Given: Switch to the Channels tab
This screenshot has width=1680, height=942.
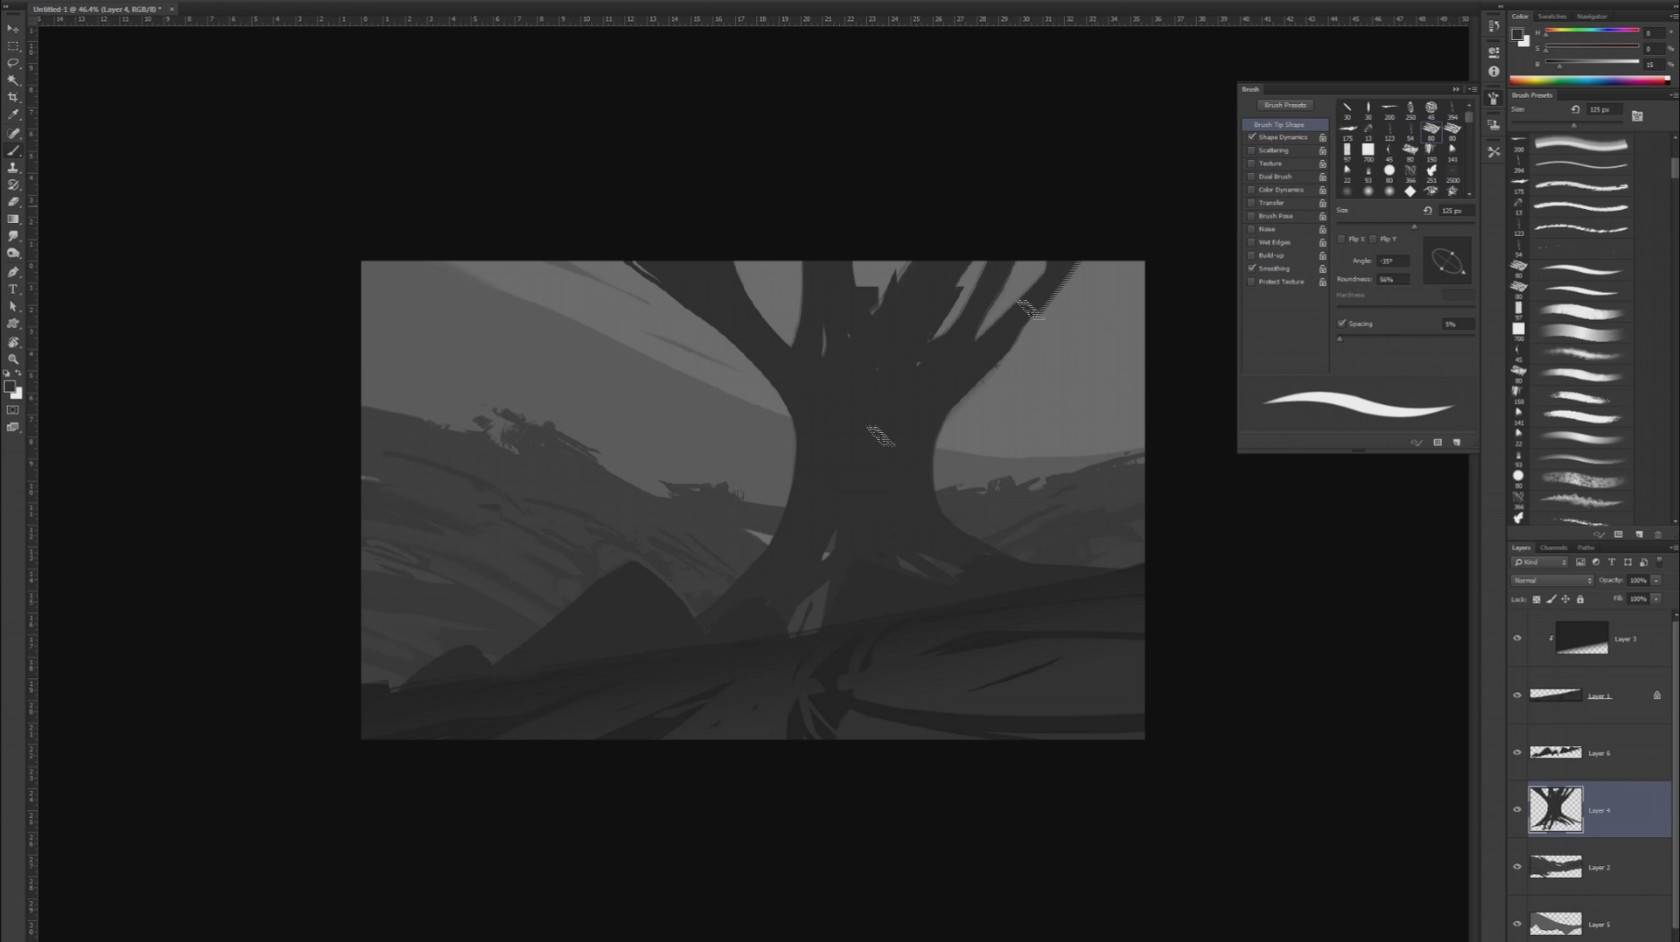Looking at the screenshot, I should pyautogui.click(x=1553, y=547).
